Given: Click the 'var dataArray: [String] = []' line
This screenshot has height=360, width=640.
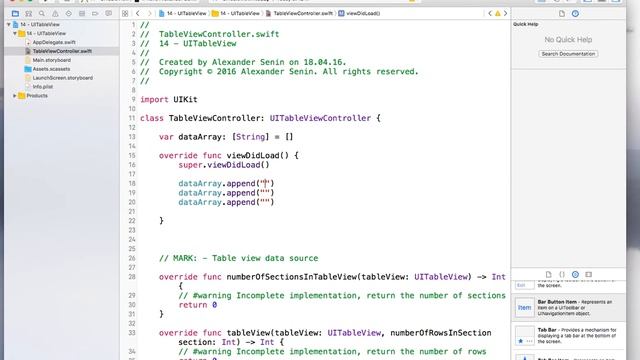Looking at the screenshot, I should point(226,137).
